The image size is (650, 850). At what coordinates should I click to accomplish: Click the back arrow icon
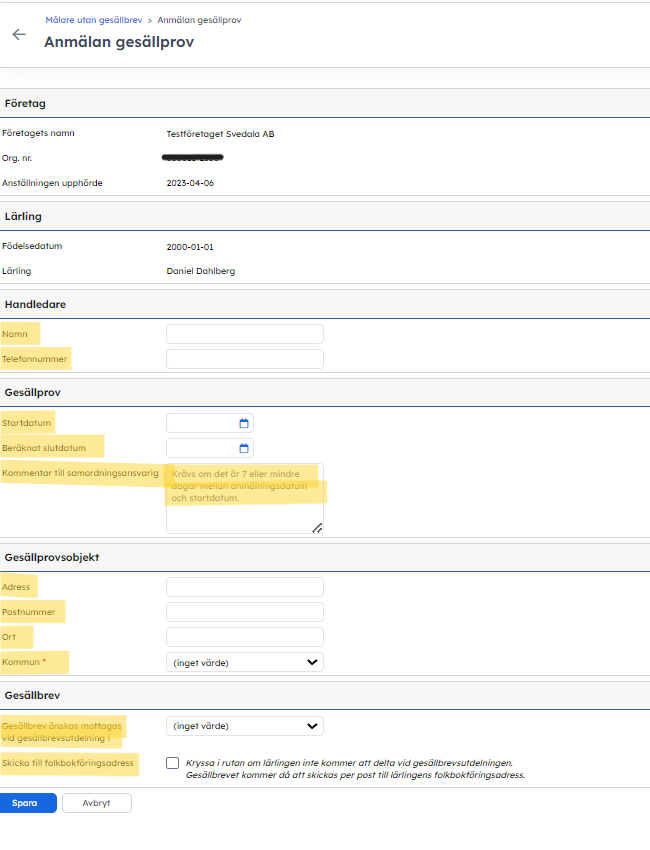click(18, 34)
